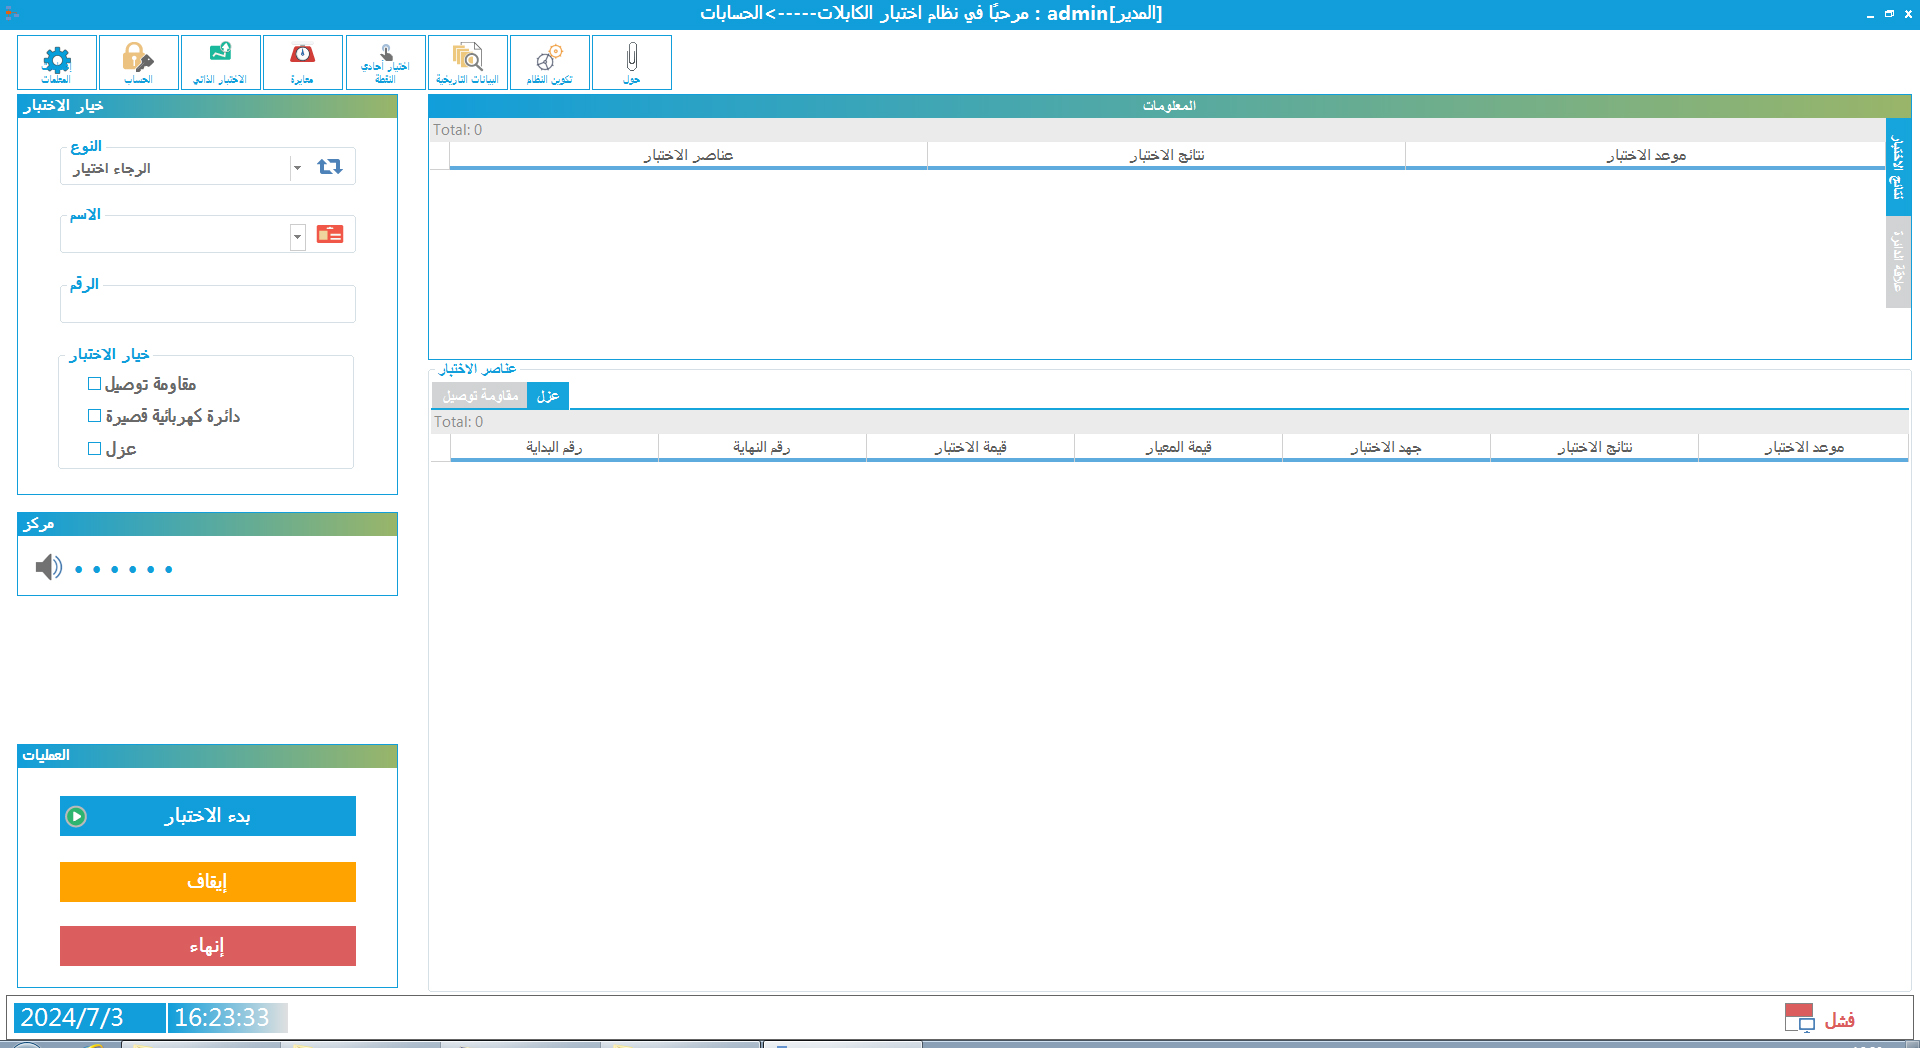The width and height of the screenshot is (1920, 1048).
Task: Launch the self-test toolbar icon
Action: point(220,62)
